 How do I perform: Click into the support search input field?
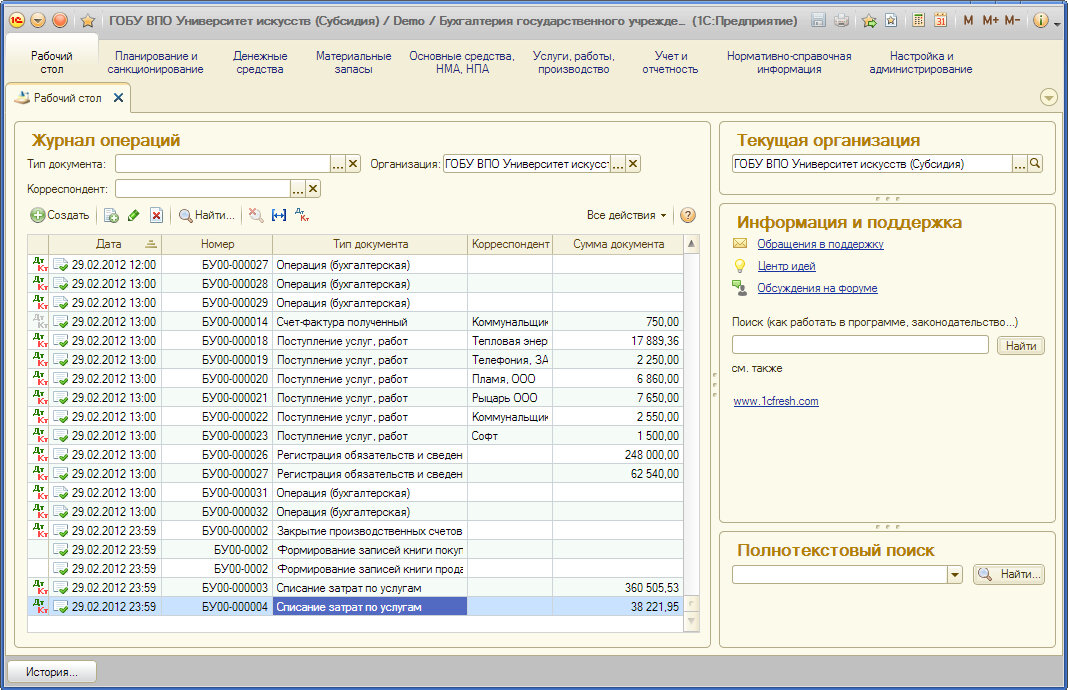click(x=860, y=345)
